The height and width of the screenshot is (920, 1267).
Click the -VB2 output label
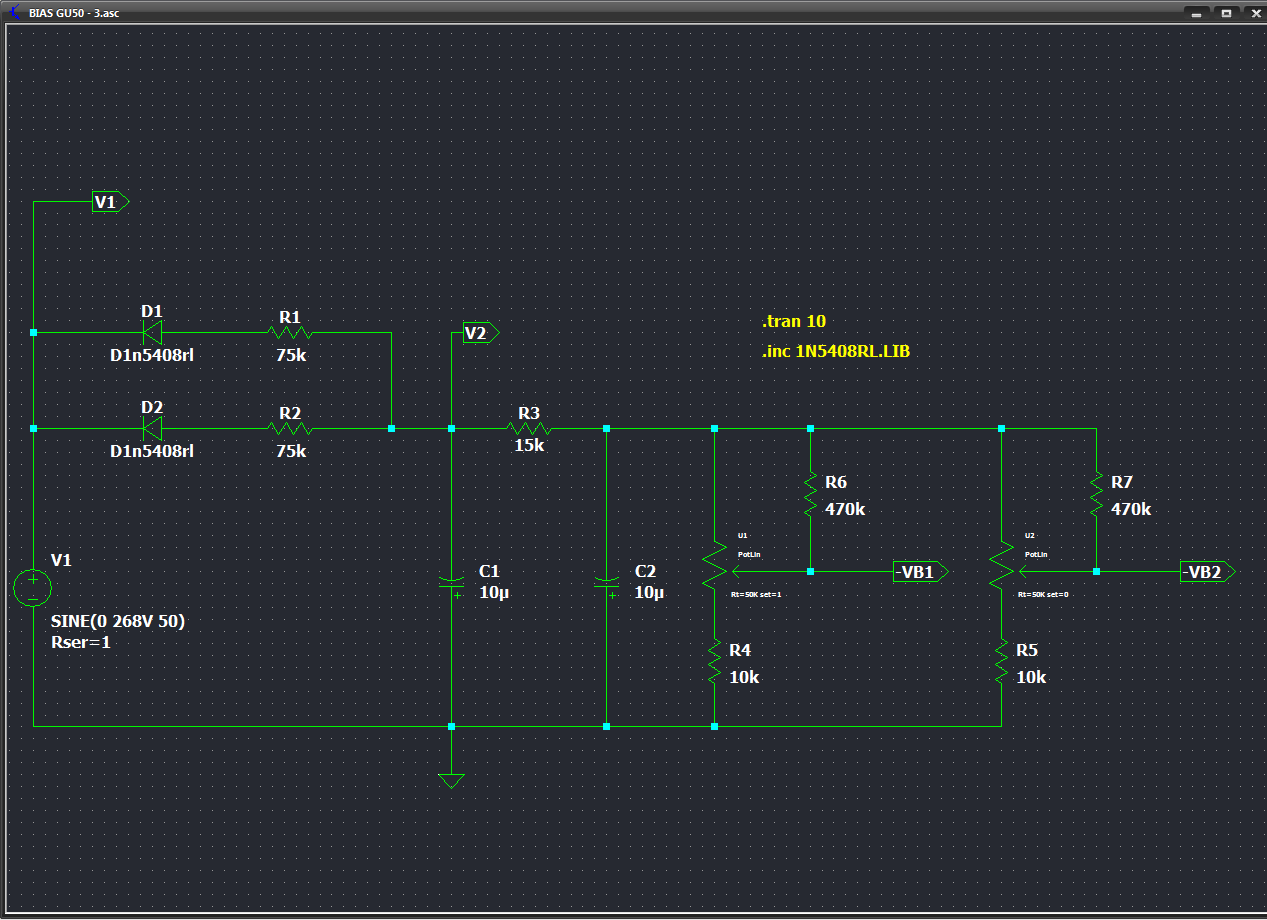point(1207,572)
